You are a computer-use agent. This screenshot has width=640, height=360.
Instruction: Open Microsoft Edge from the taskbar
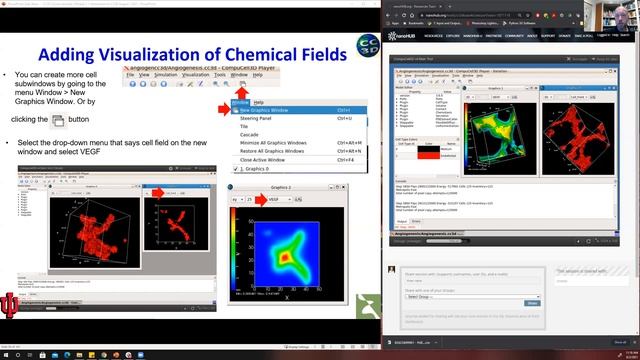click(x=67, y=355)
